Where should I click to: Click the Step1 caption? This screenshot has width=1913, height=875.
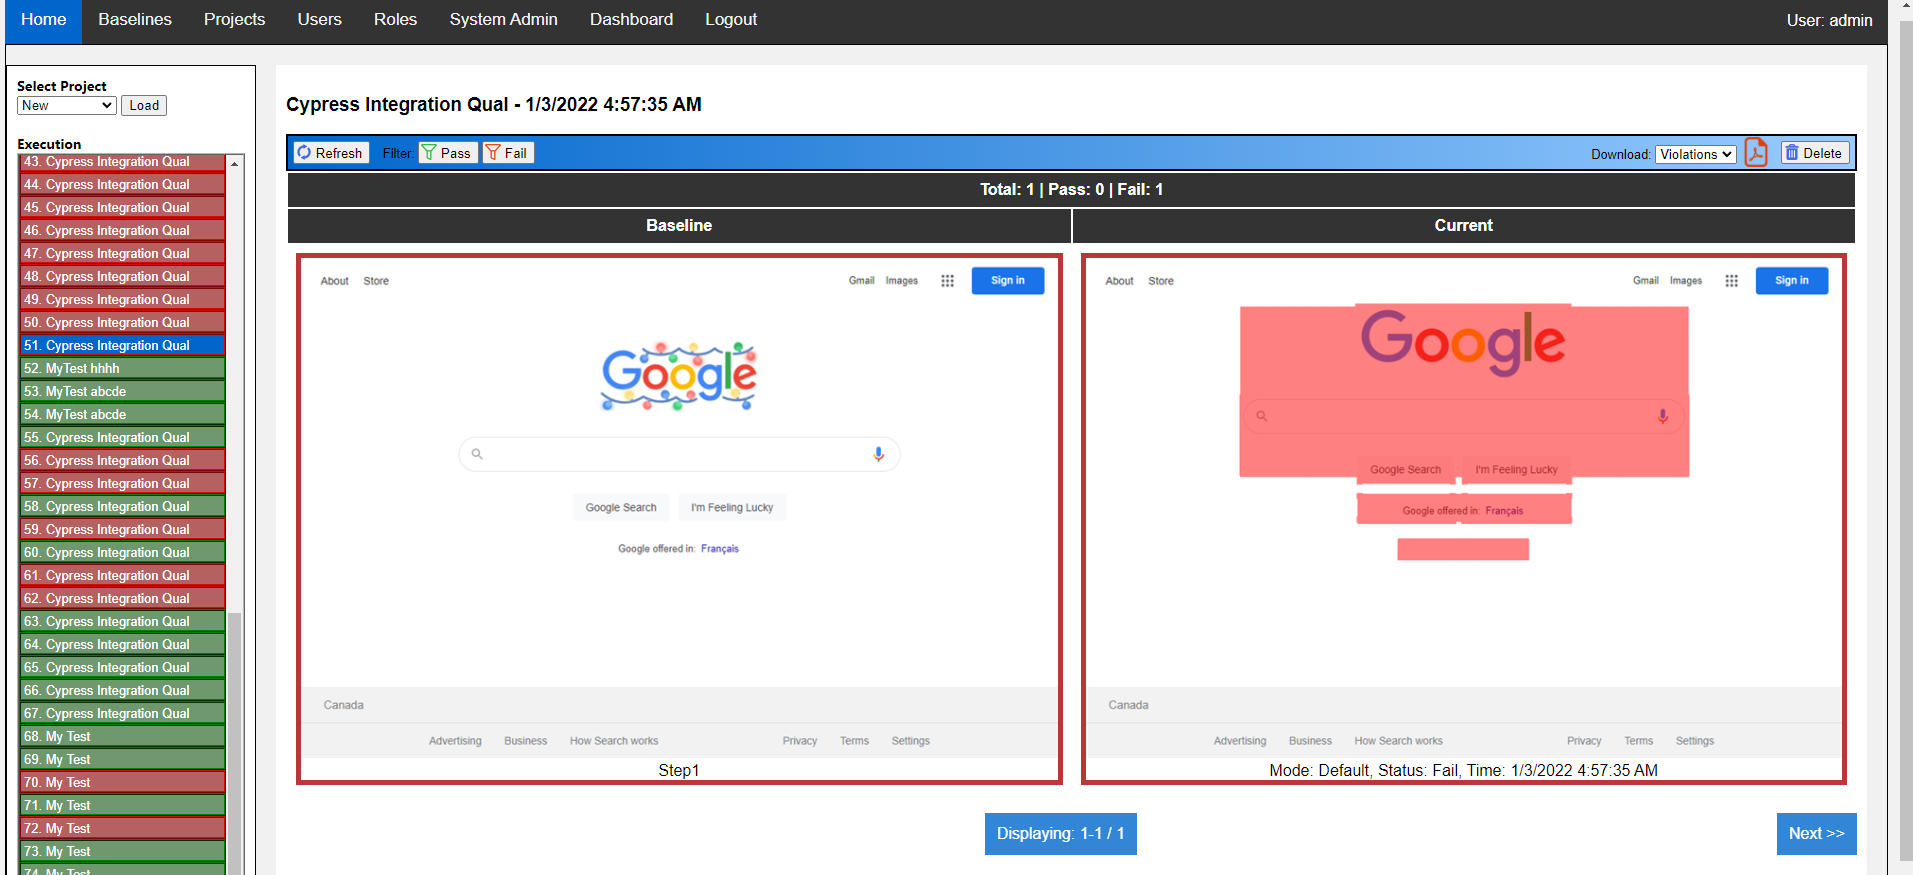(679, 771)
